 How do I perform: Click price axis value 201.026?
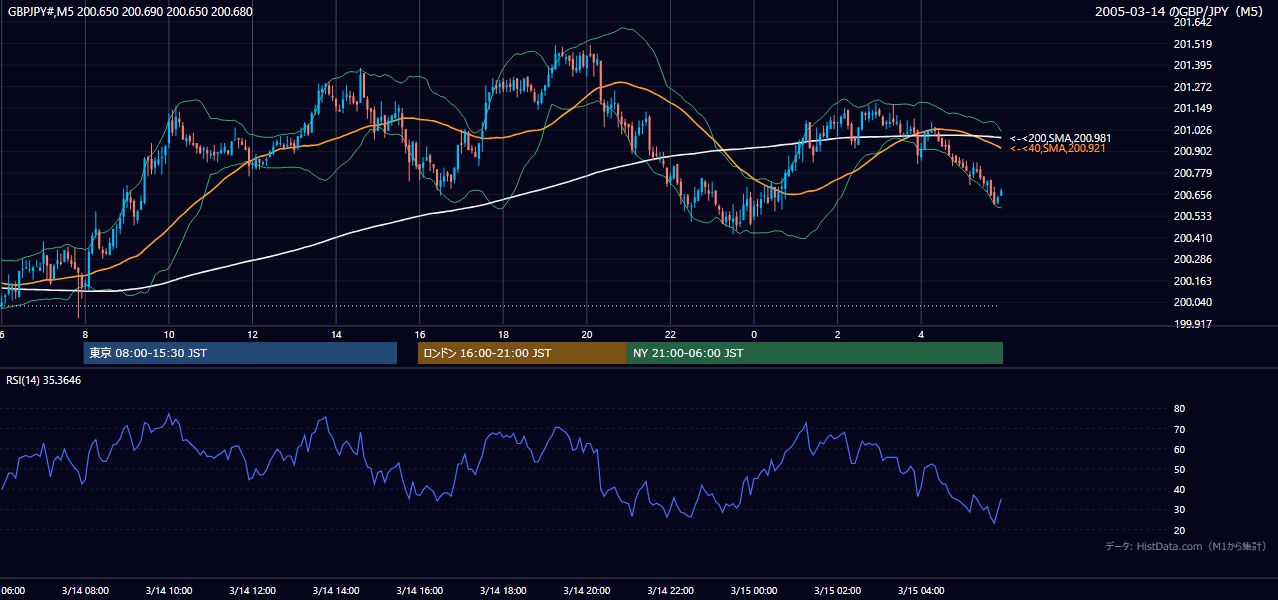click(x=1193, y=130)
